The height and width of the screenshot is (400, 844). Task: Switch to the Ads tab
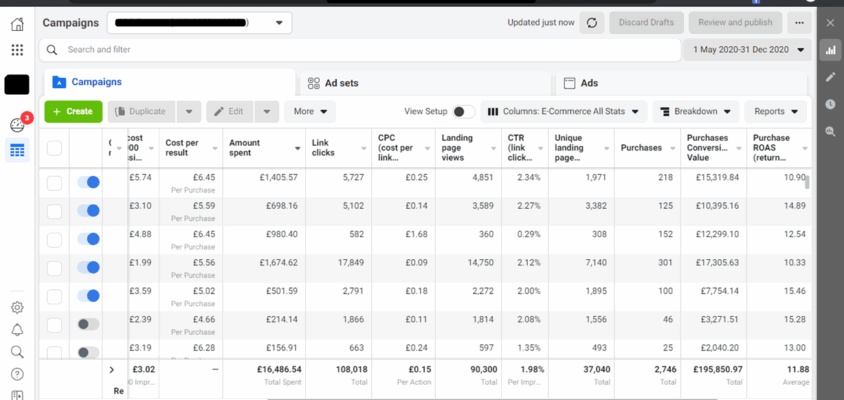point(681,83)
